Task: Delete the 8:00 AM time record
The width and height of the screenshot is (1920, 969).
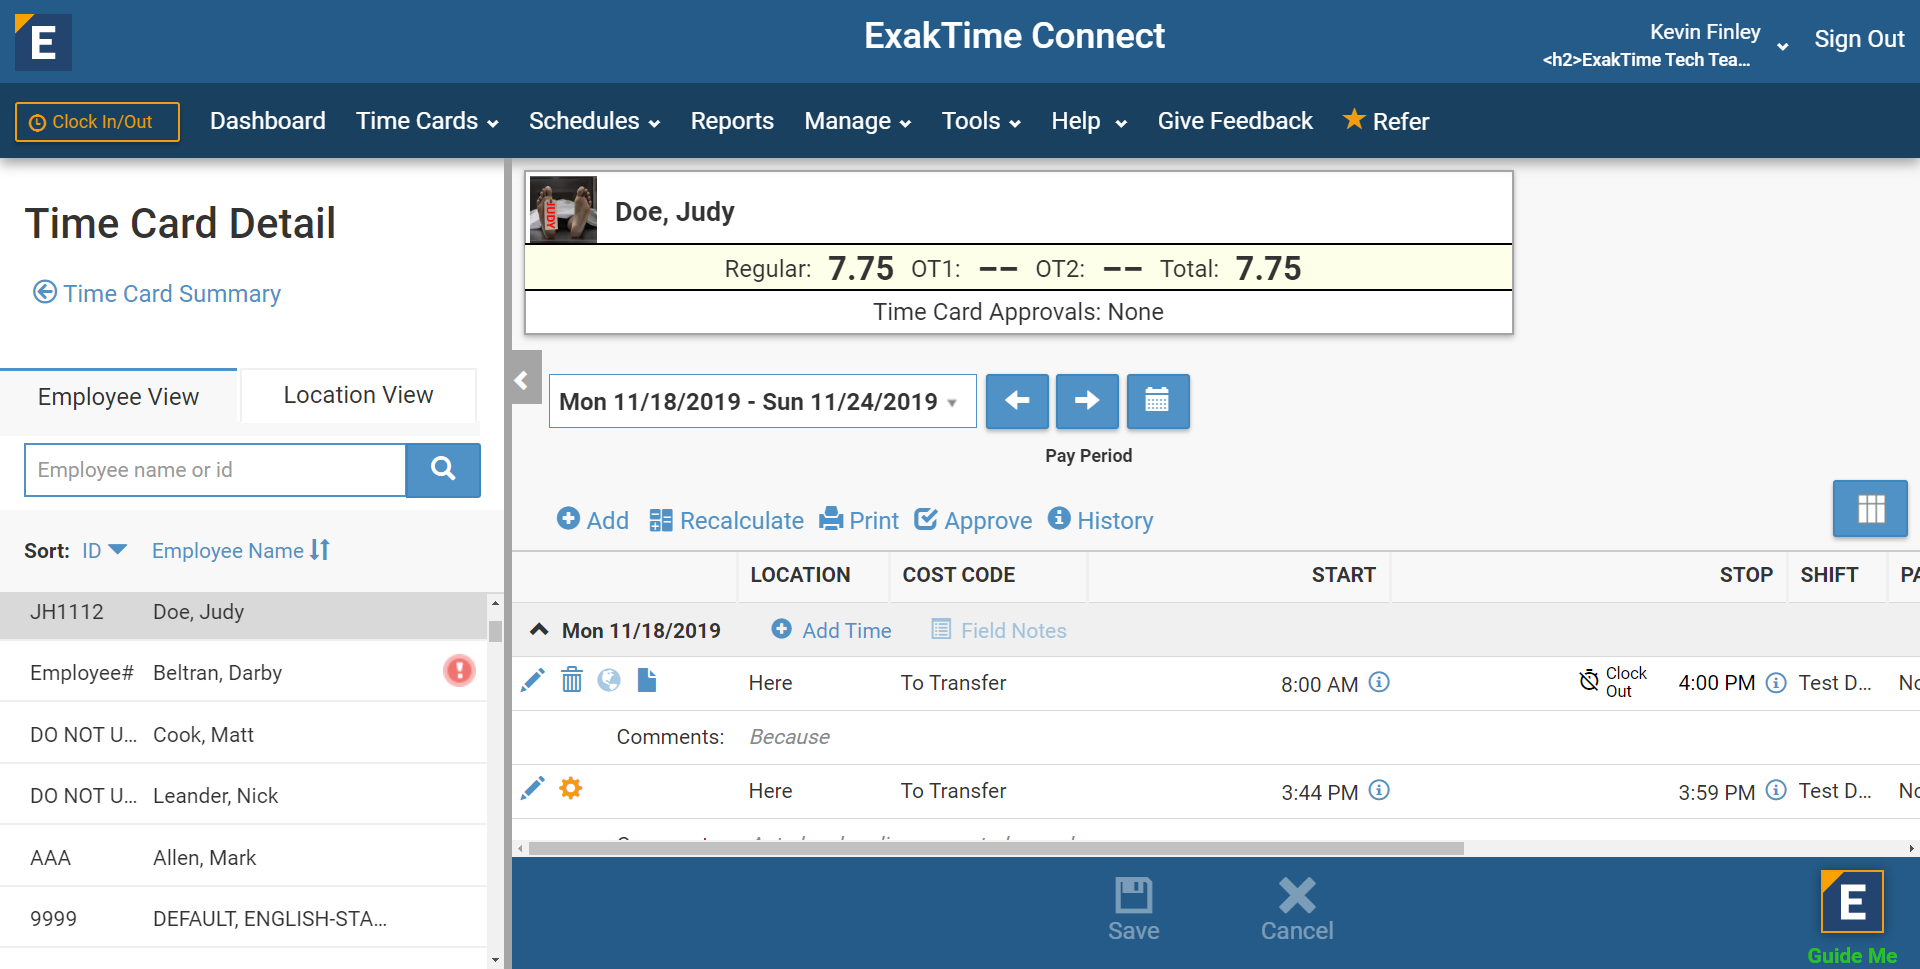Action: [572, 681]
